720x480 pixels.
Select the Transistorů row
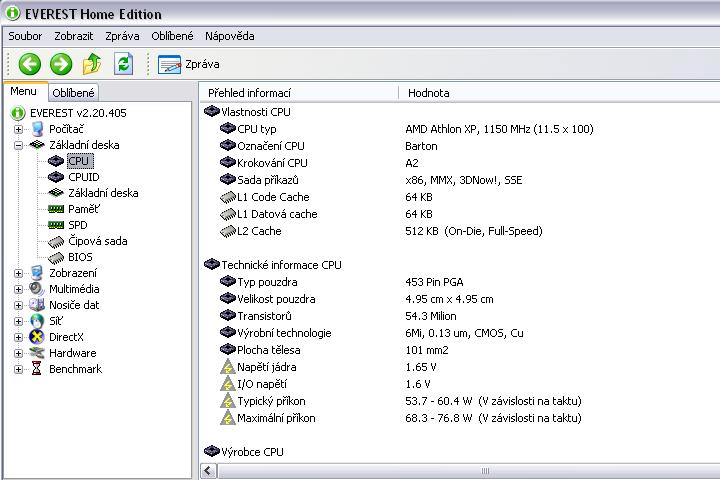click(x=338, y=316)
